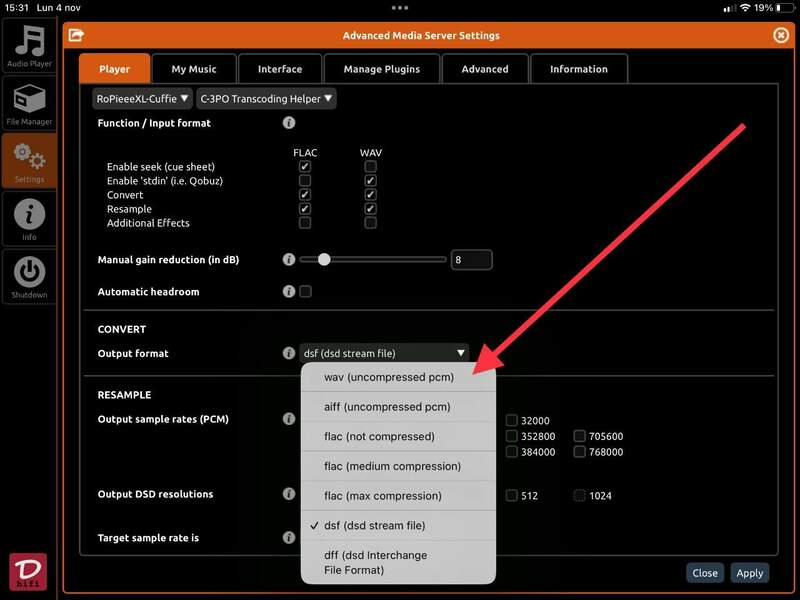This screenshot has width=800, height=600.
Task: Click info icon beside Manual gain reduction
Action: click(x=289, y=260)
